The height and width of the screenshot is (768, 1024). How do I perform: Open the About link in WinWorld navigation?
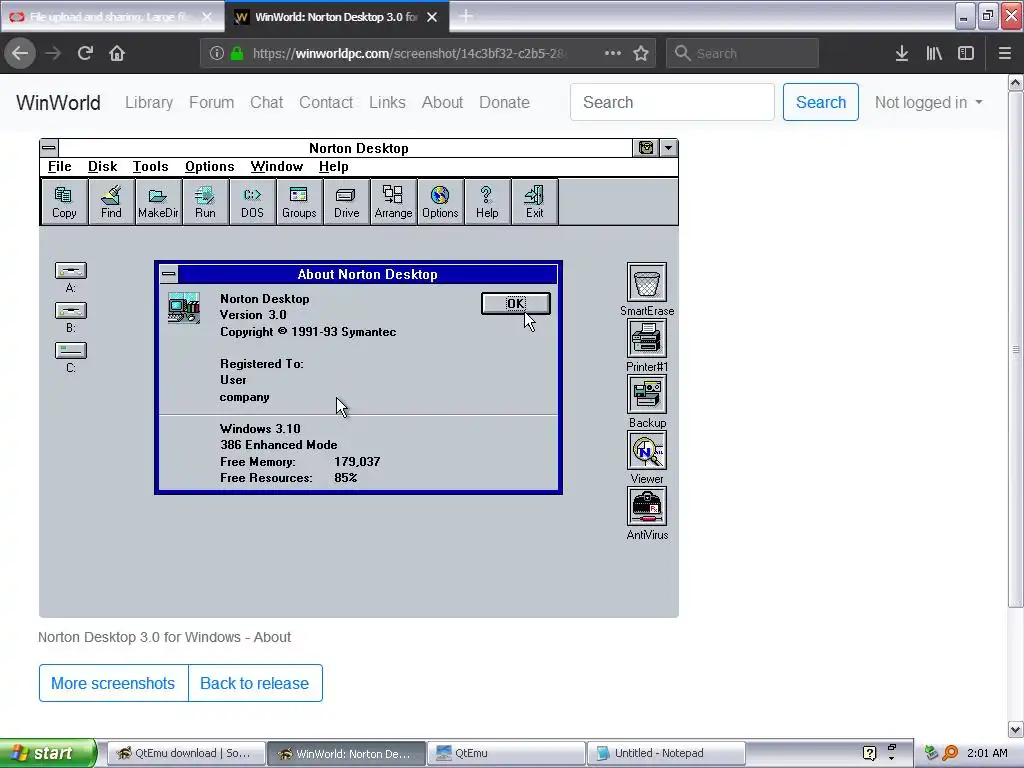point(442,103)
